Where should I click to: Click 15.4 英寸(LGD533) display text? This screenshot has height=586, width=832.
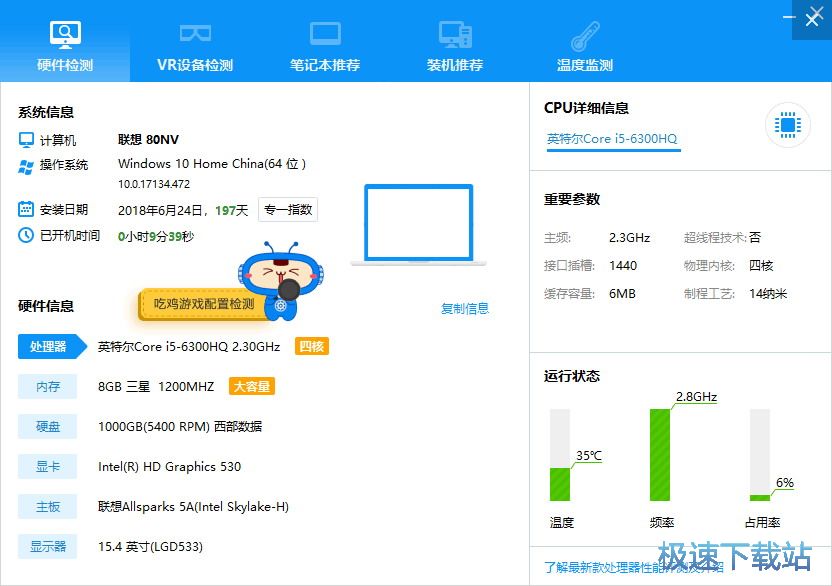coord(150,546)
